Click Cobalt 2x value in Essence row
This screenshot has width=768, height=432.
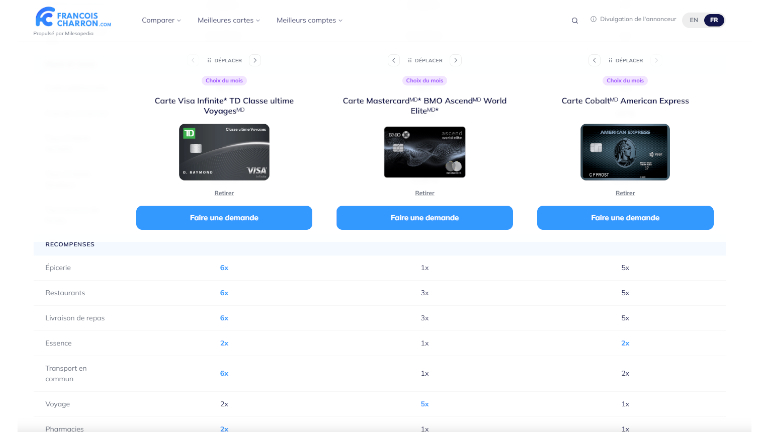pos(625,343)
